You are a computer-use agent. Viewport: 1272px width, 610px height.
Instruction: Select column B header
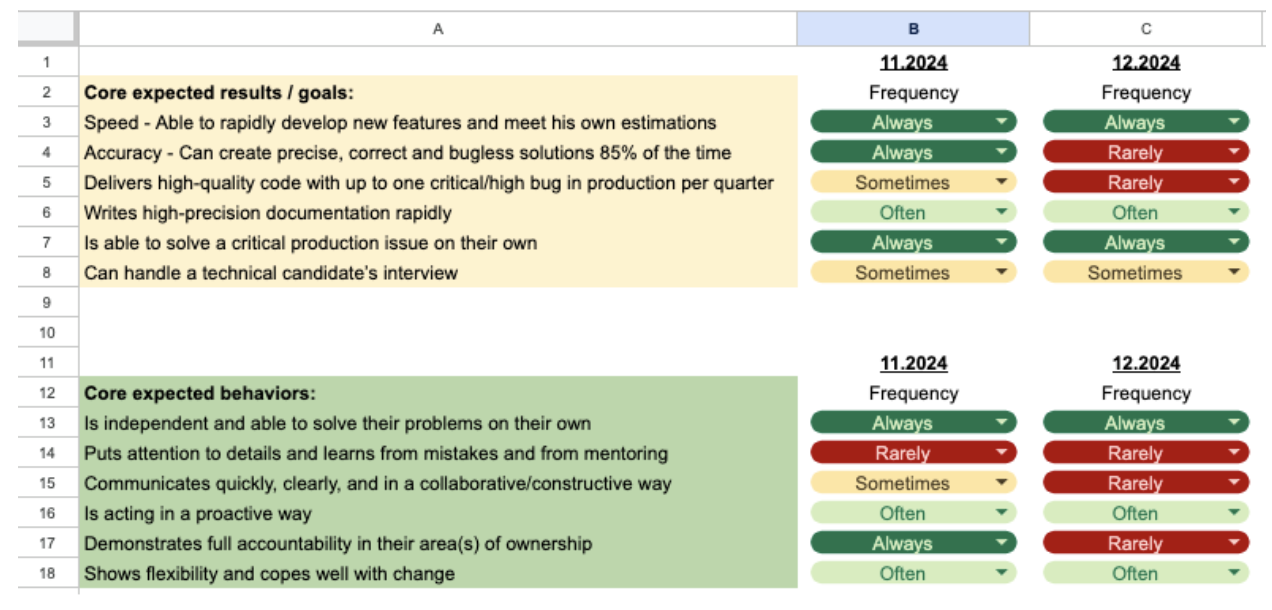[x=913, y=29]
